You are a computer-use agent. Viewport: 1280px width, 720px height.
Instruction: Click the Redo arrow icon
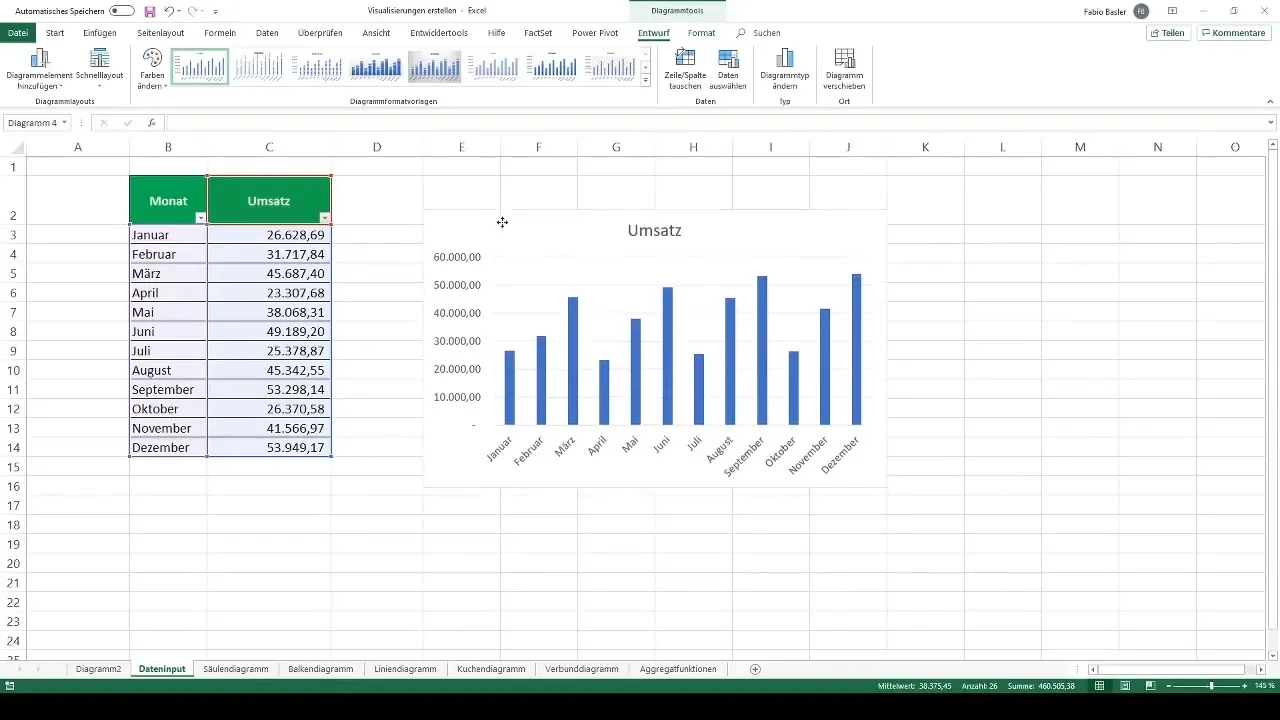tap(193, 11)
